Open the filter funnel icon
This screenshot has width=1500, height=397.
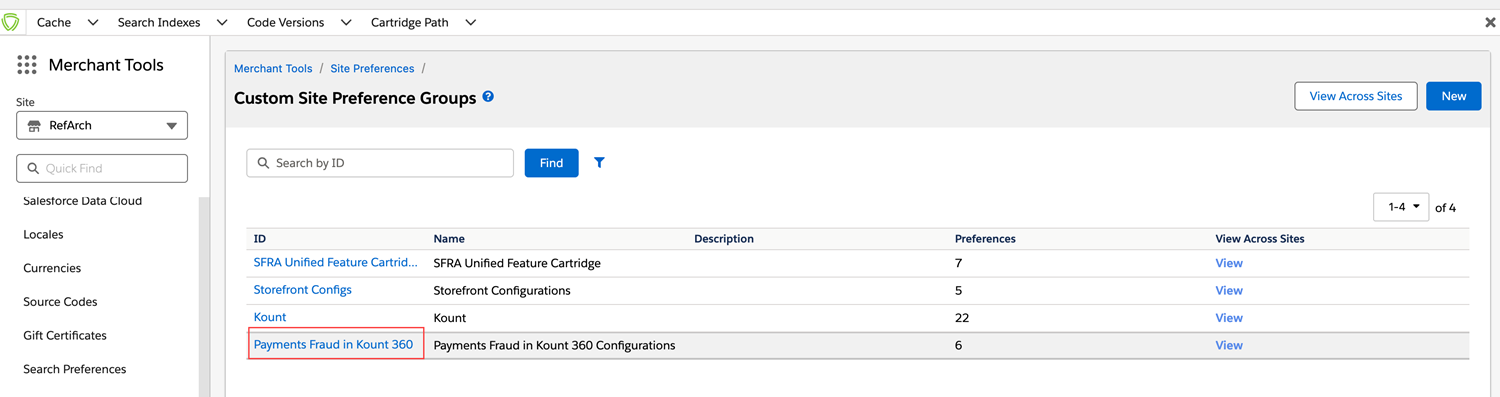click(599, 162)
